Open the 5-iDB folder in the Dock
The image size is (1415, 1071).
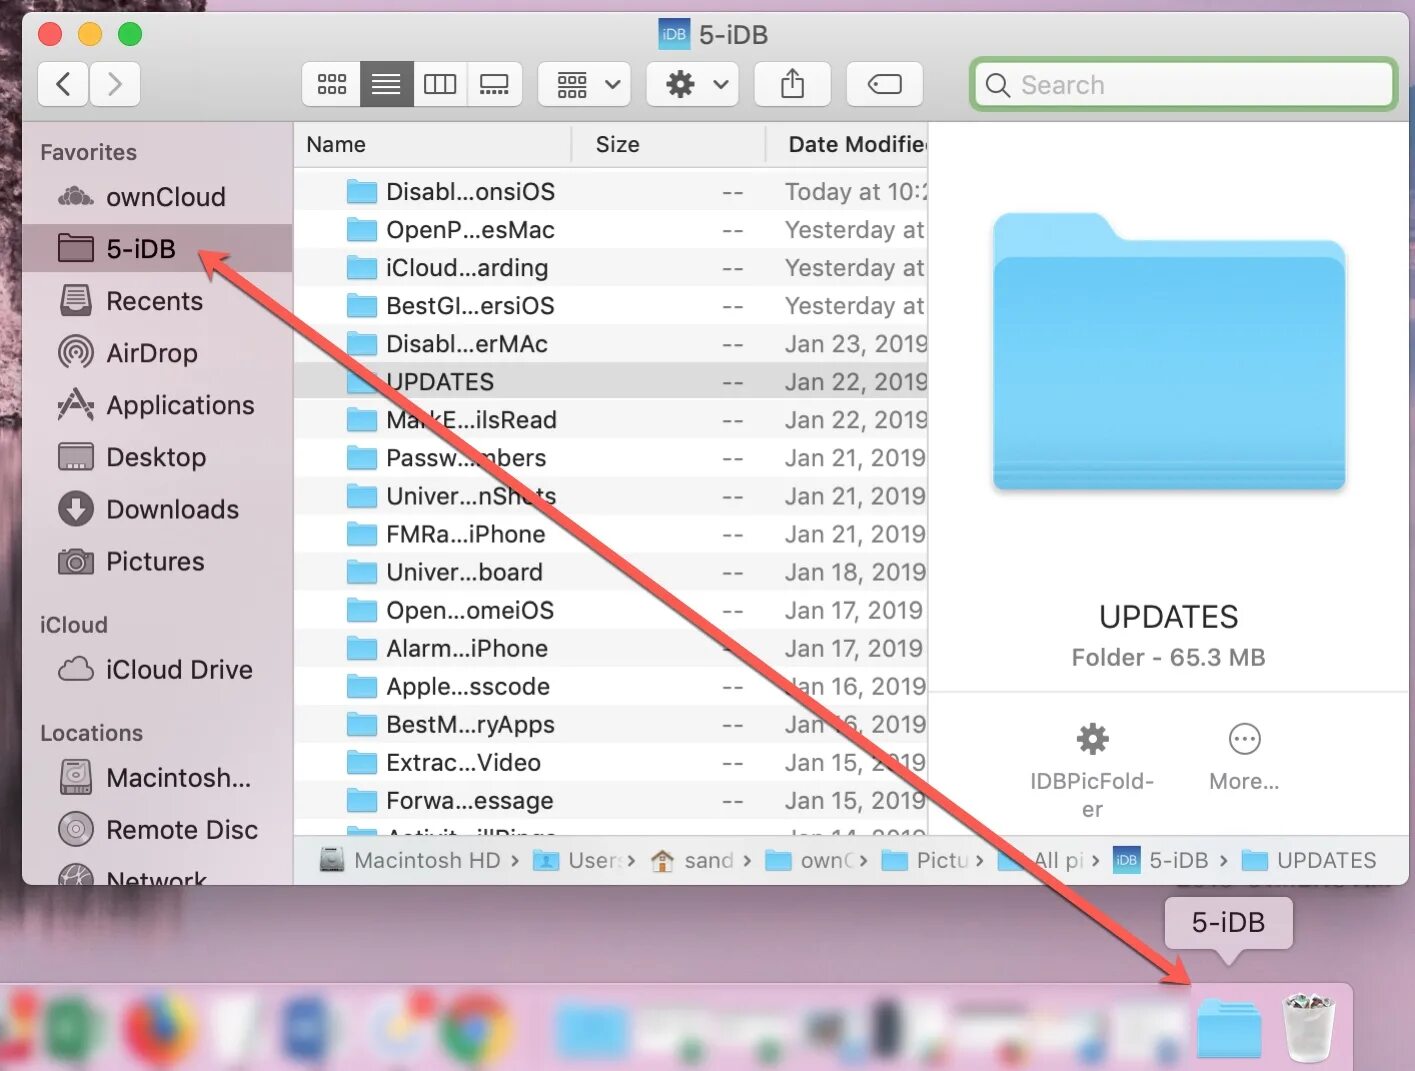tap(1229, 1027)
